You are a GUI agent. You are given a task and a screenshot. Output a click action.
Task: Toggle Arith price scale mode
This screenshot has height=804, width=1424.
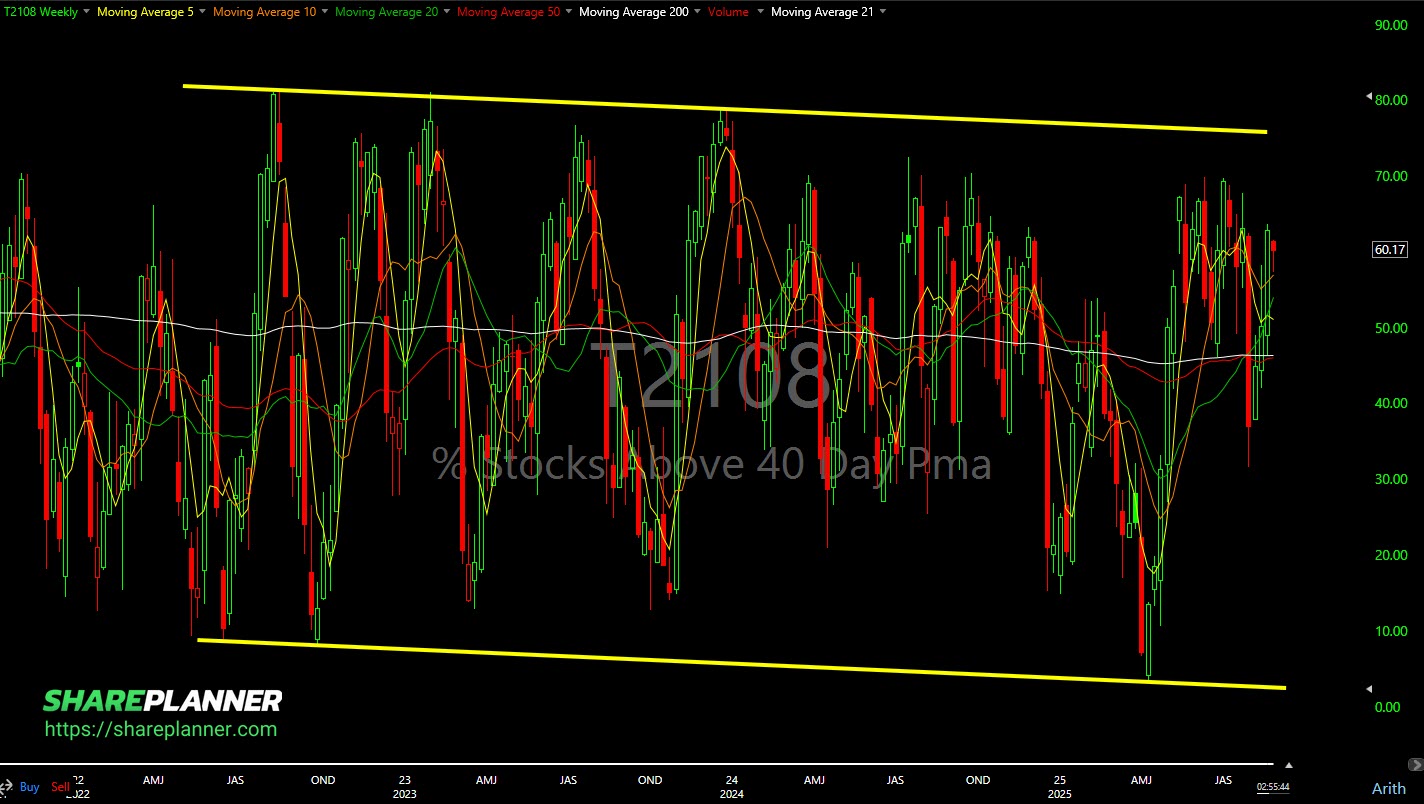point(1388,788)
